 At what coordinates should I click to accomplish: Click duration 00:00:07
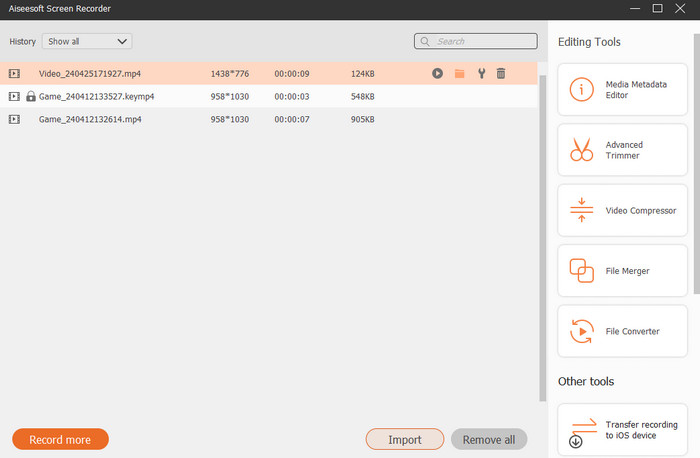tap(292, 119)
